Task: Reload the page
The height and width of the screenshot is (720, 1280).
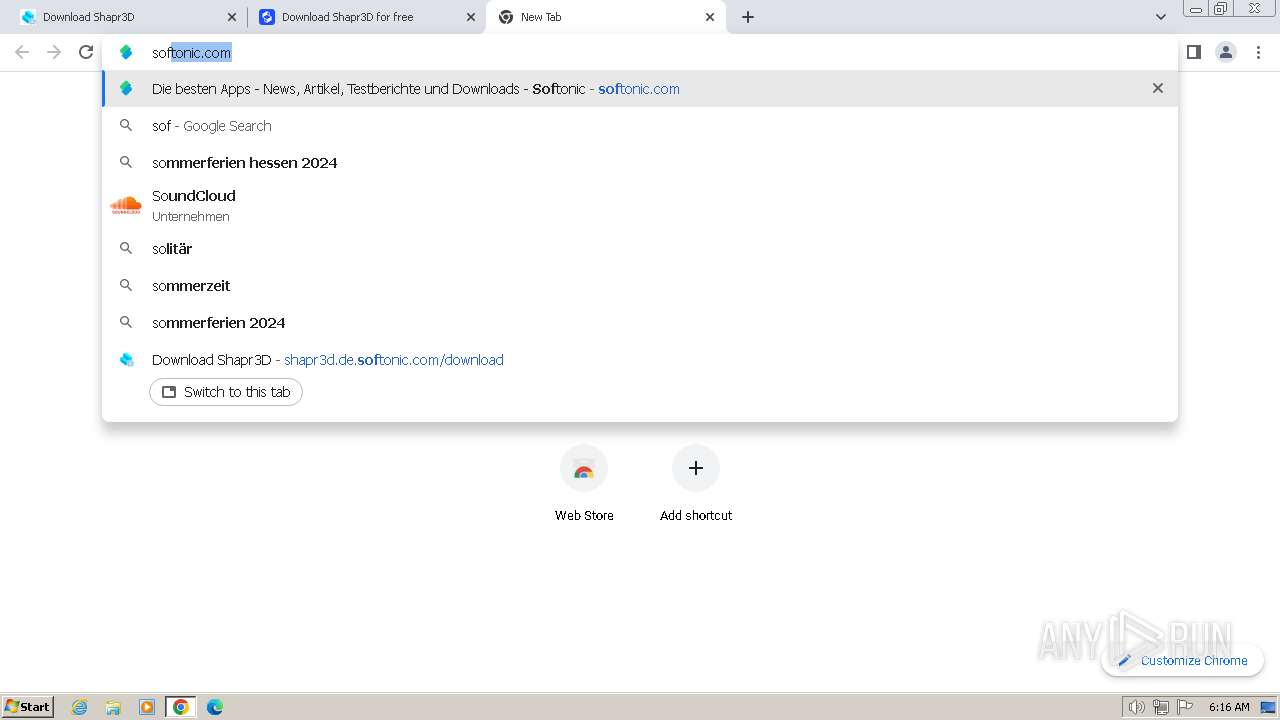Action: (x=86, y=52)
